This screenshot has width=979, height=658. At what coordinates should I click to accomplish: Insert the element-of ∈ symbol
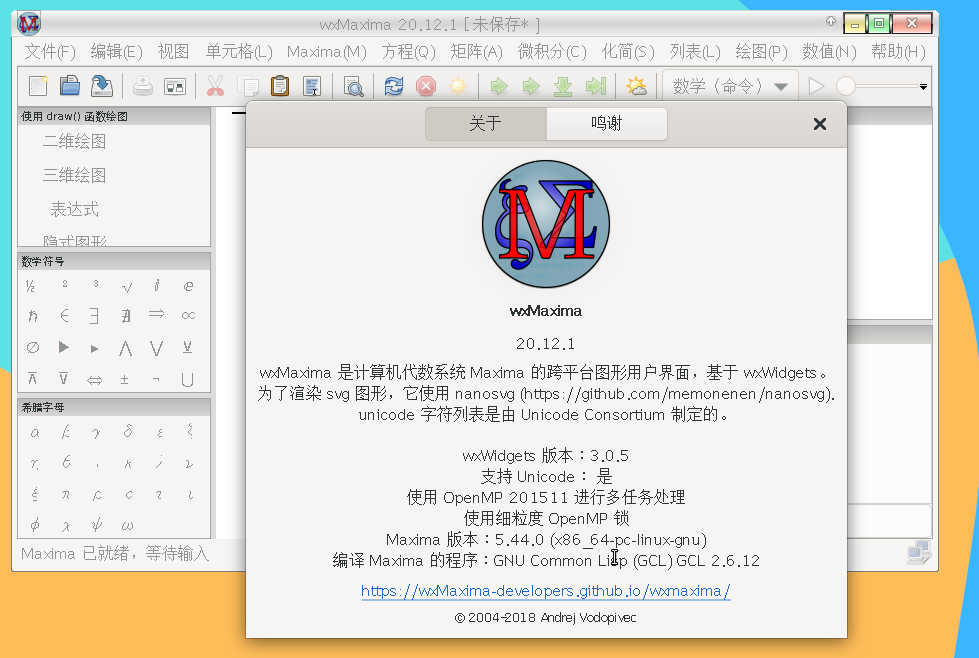64,316
